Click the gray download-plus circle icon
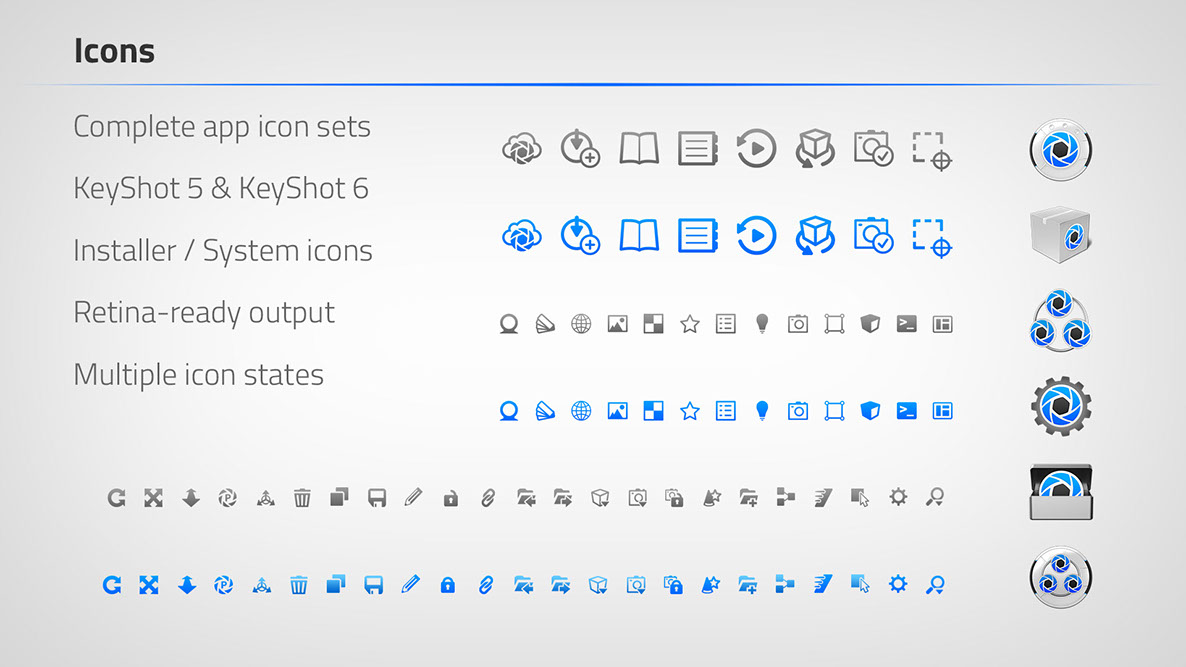 [580, 149]
